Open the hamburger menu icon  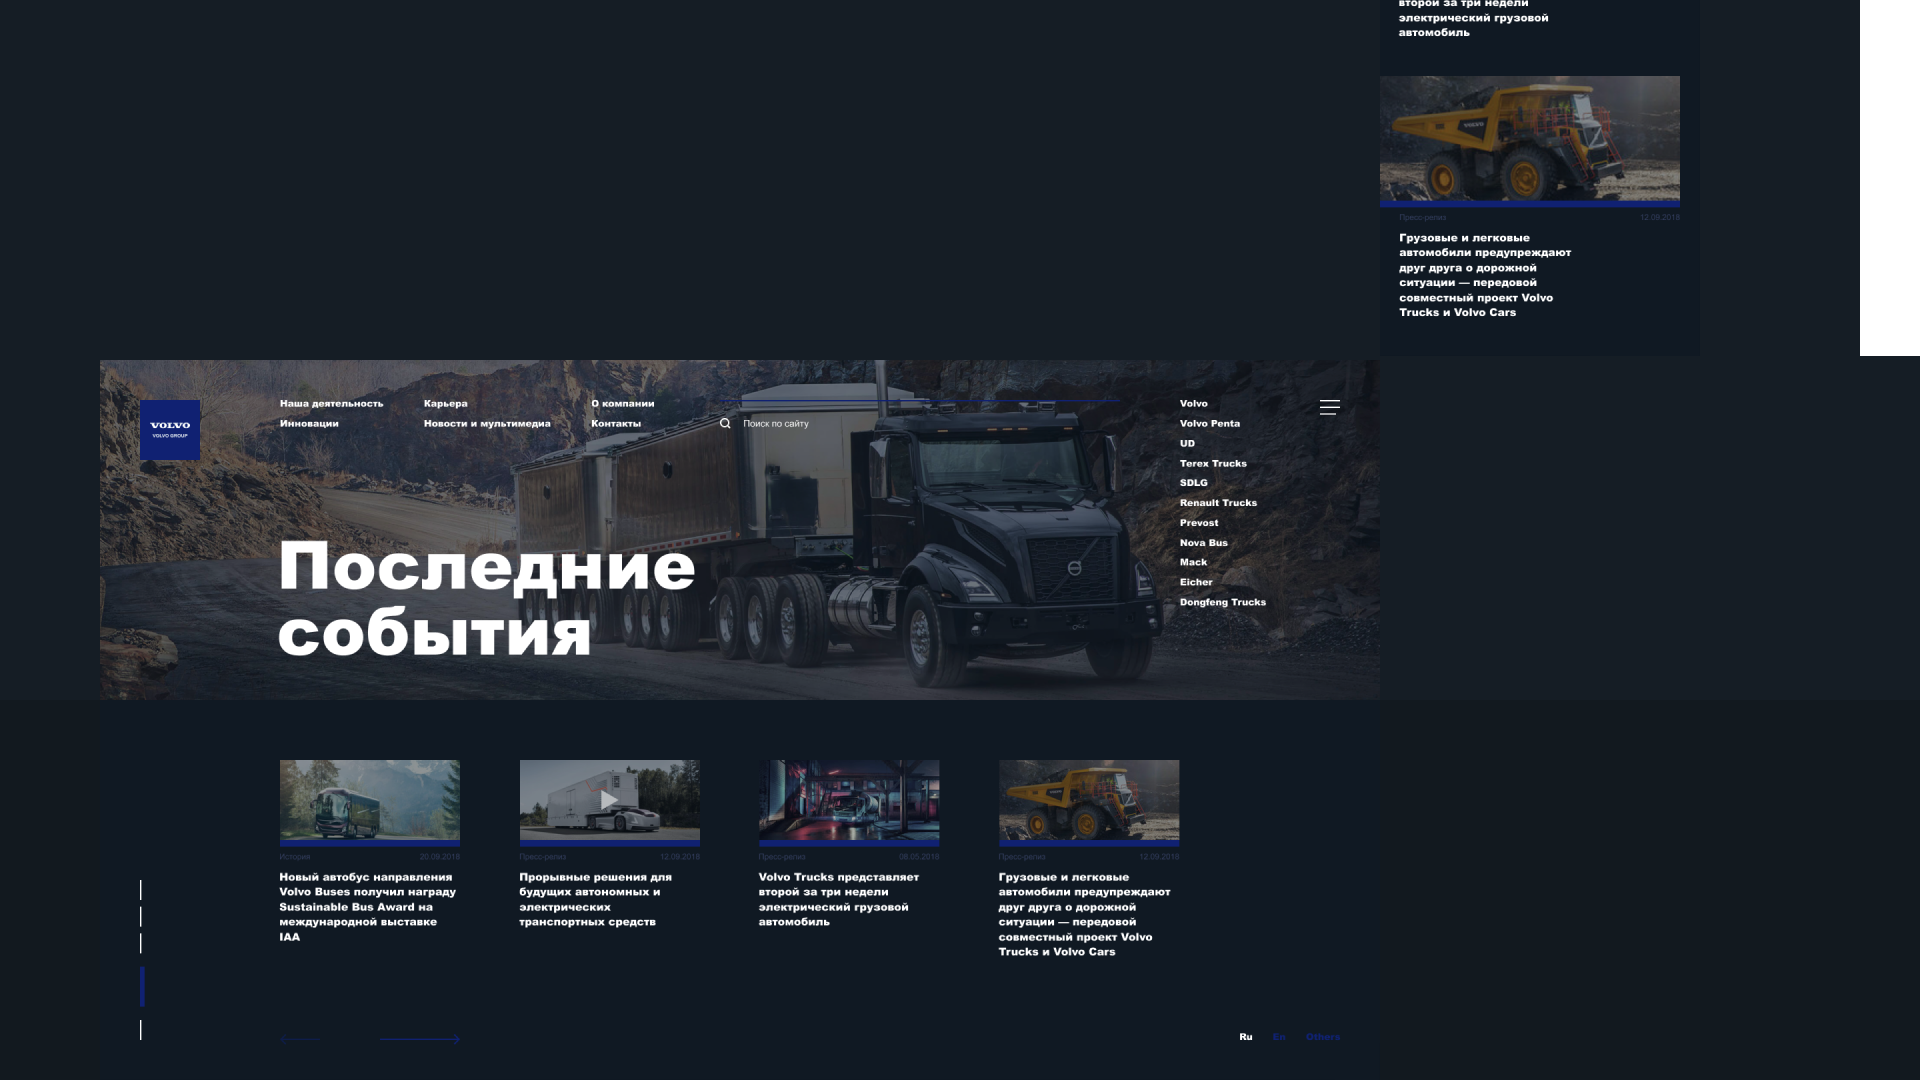1329,407
